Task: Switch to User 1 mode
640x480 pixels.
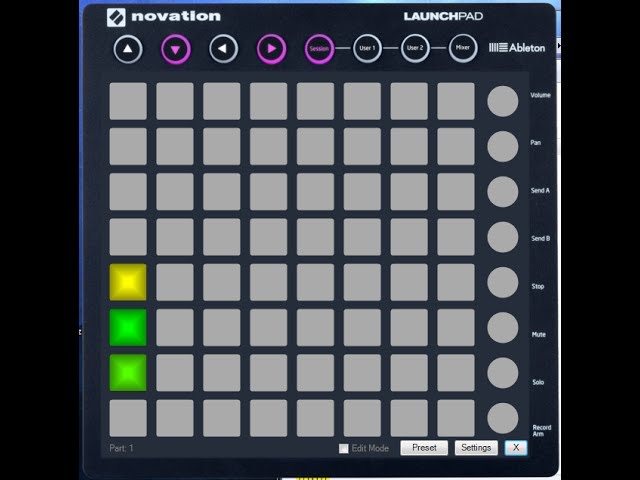Action: click(367, 49)
